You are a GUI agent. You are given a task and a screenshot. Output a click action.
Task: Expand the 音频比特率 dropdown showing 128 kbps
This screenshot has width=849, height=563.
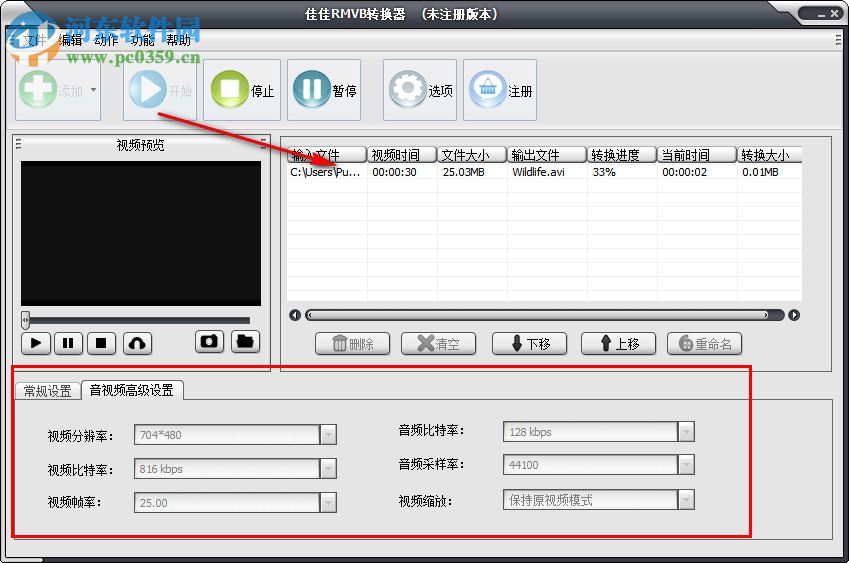[686, 431]
